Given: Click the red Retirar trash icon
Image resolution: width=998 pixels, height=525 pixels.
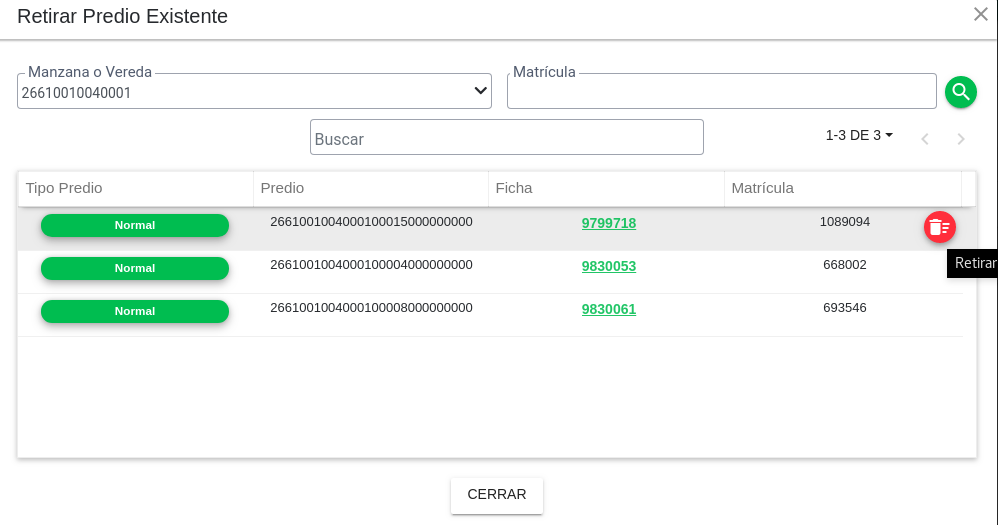Looking at the screenshot, I should [x=939, y=227].
